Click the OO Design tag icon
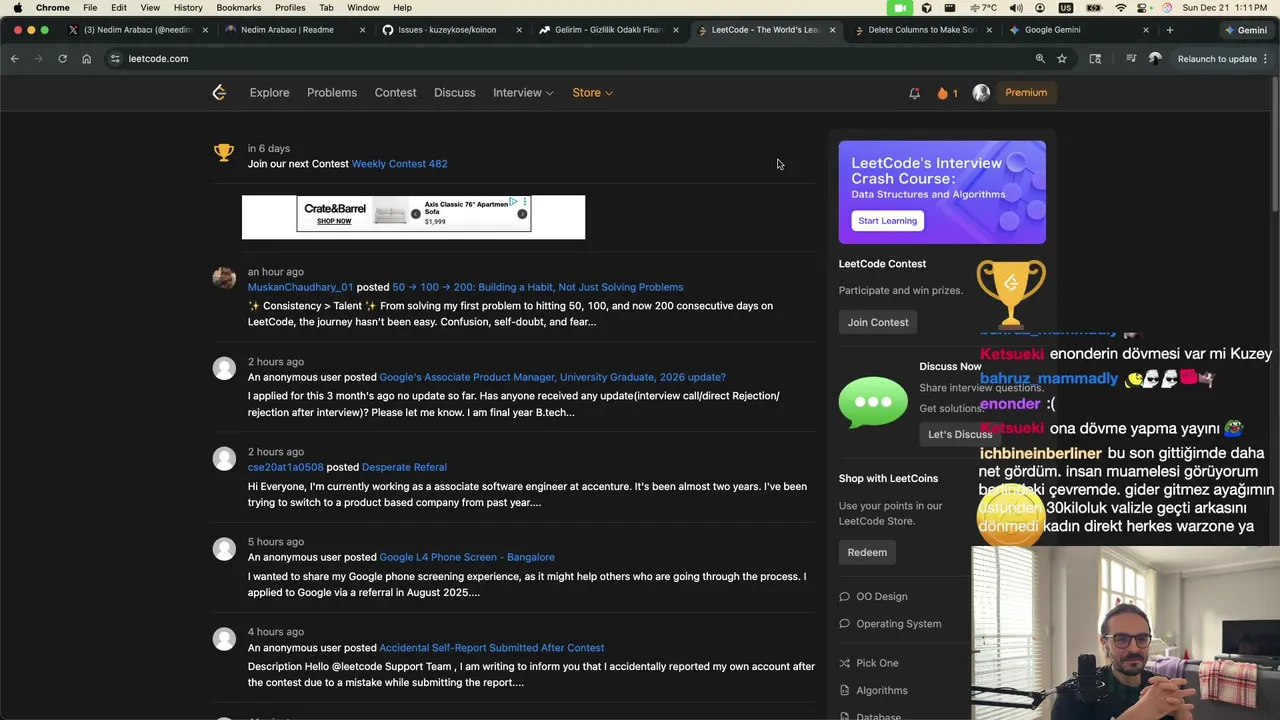The image size is (1280, 720). pos(845,597)
